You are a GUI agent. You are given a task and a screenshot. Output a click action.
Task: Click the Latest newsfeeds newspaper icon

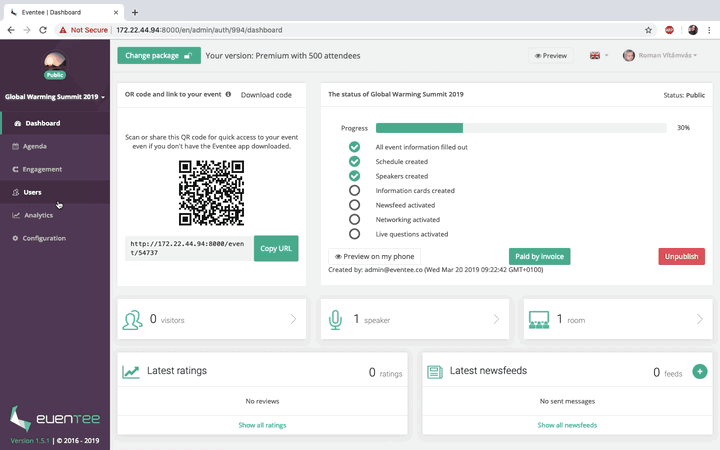[x=435, y=371]
